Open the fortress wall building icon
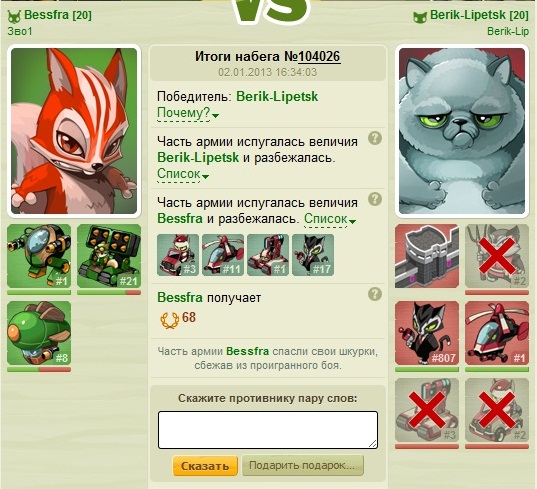537x489 pixels. tap(427, 256)
